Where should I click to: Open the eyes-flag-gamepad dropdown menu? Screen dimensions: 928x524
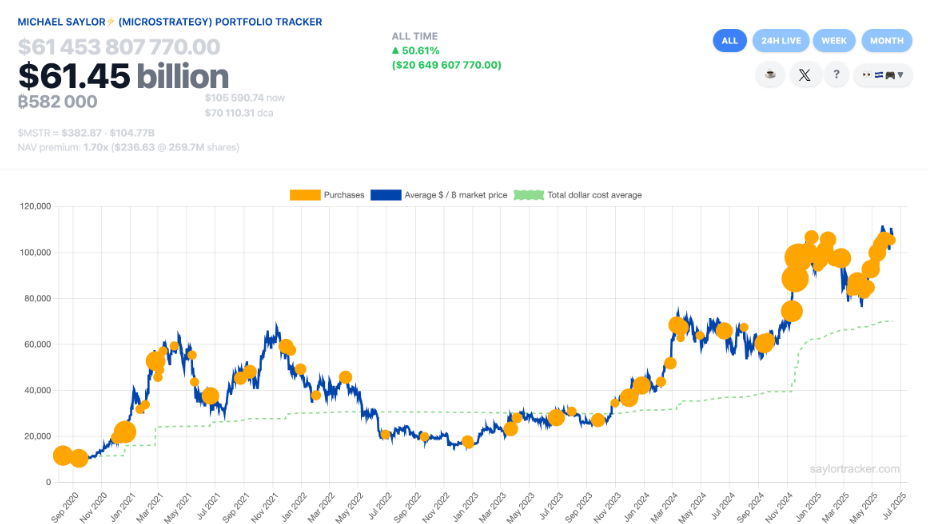tap(882, 74)
